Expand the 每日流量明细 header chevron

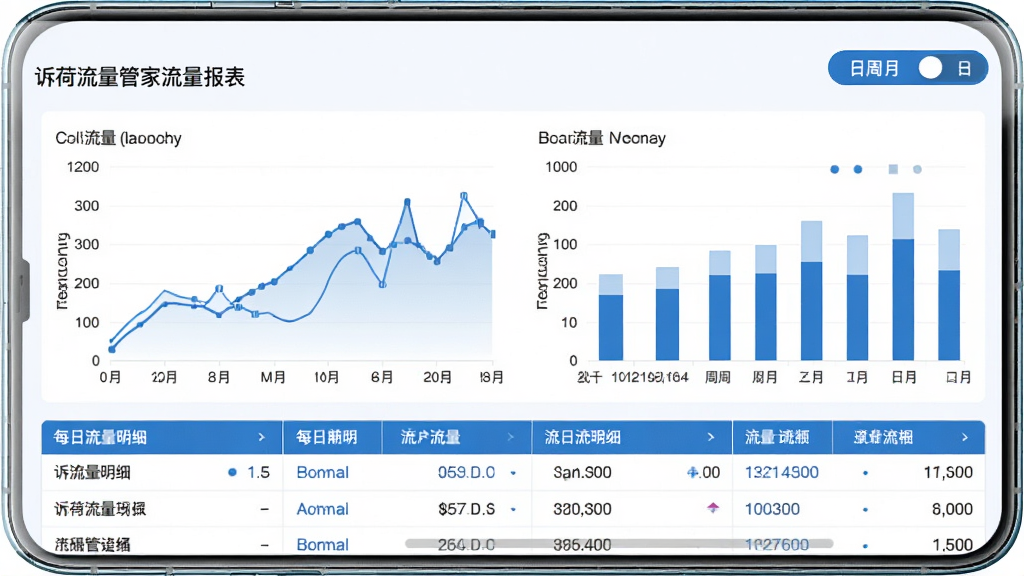[x=261, y=437]
